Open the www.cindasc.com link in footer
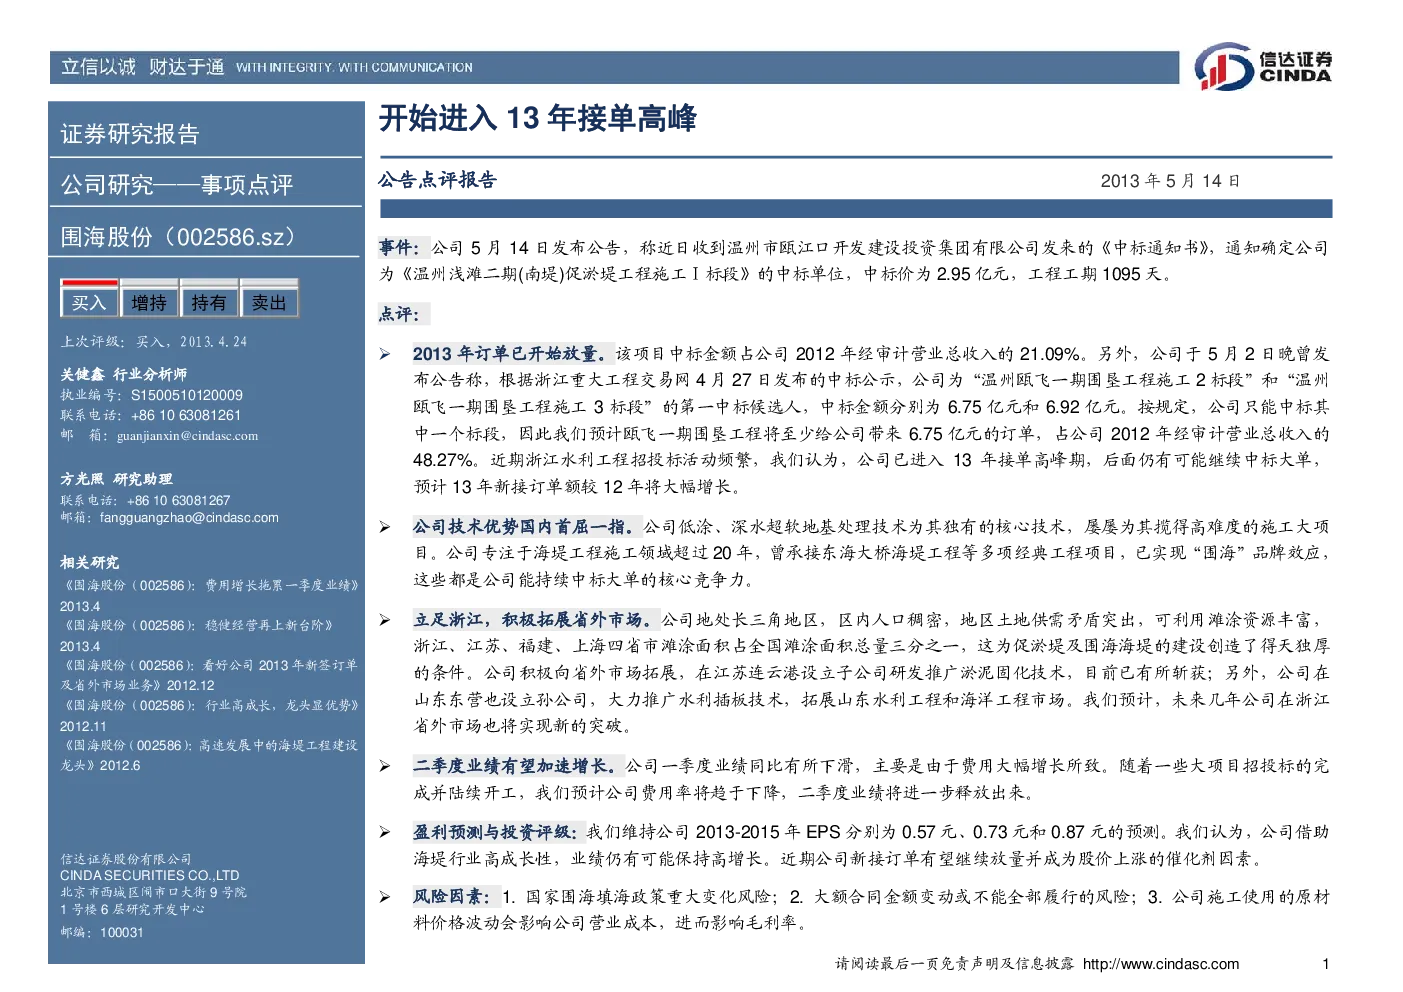1403x992 pixels. [x=1161, y=964]
